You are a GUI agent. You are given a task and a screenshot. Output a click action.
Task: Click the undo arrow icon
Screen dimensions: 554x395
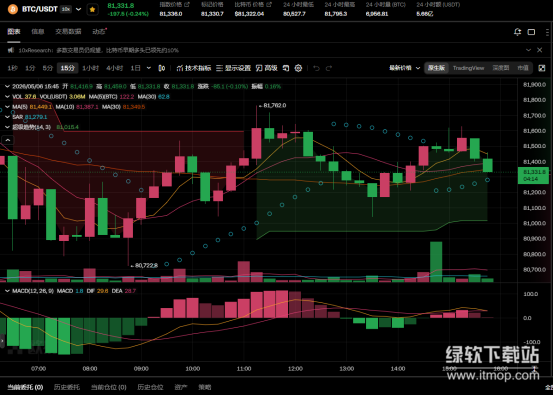pos(316,68)
